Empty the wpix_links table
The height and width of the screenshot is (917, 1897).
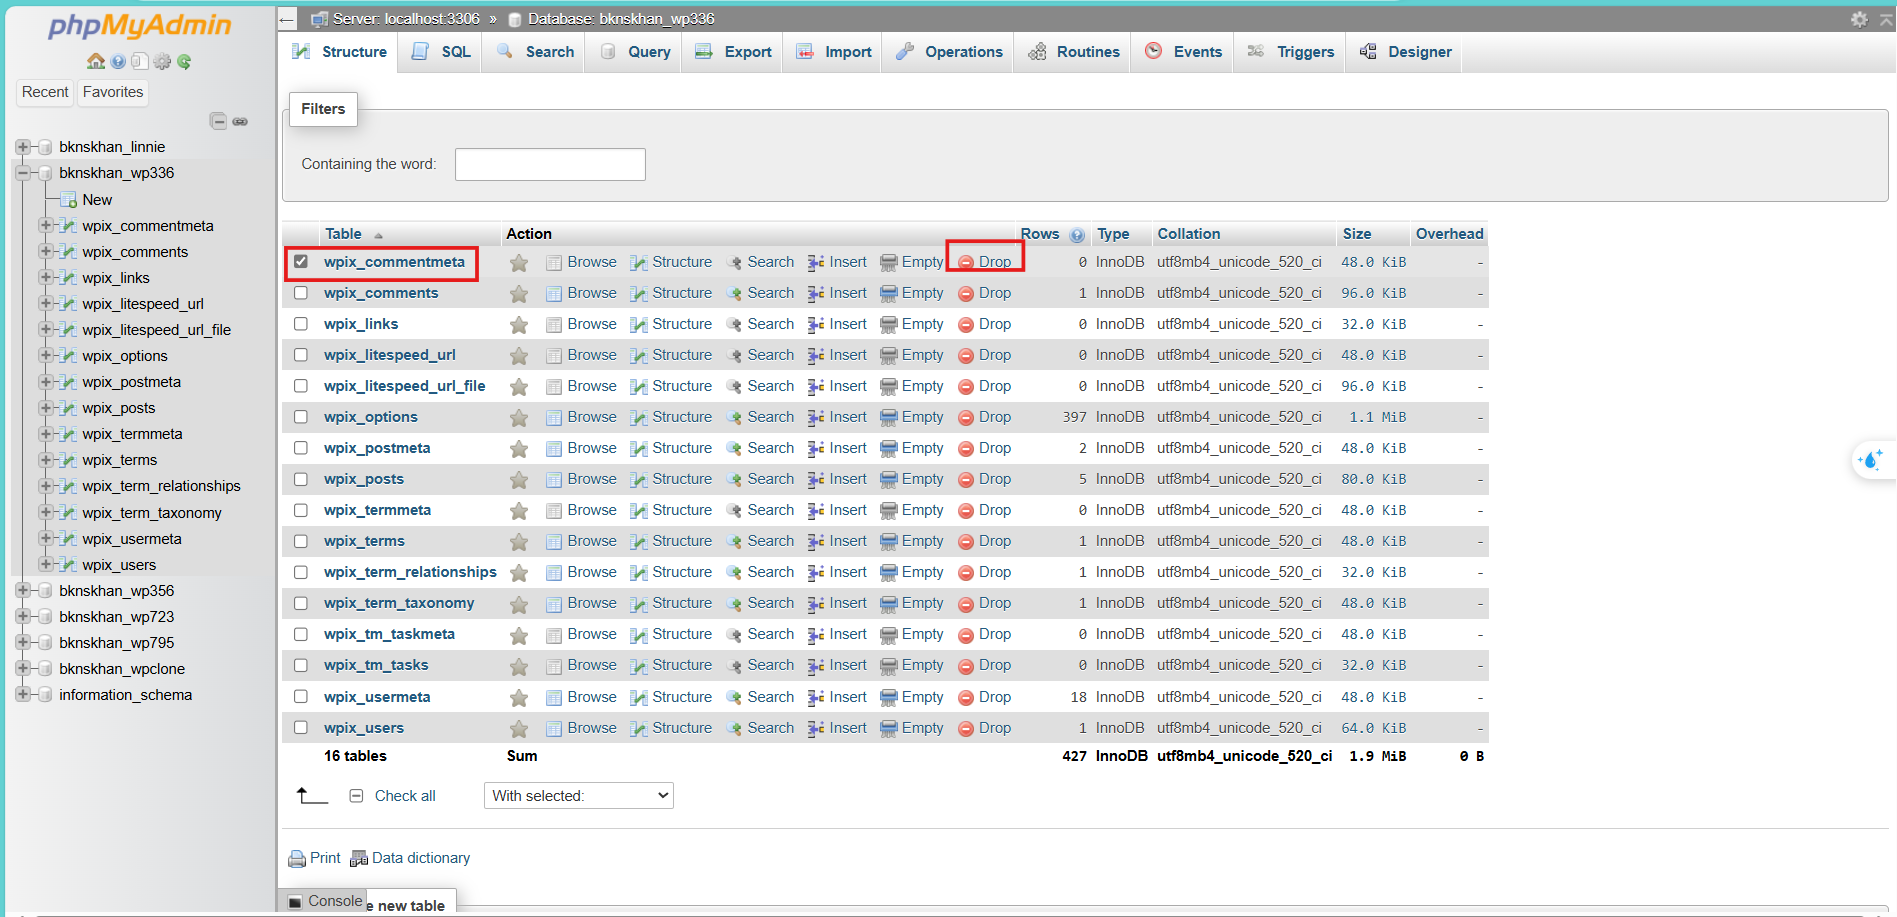[x=912, y=324]
